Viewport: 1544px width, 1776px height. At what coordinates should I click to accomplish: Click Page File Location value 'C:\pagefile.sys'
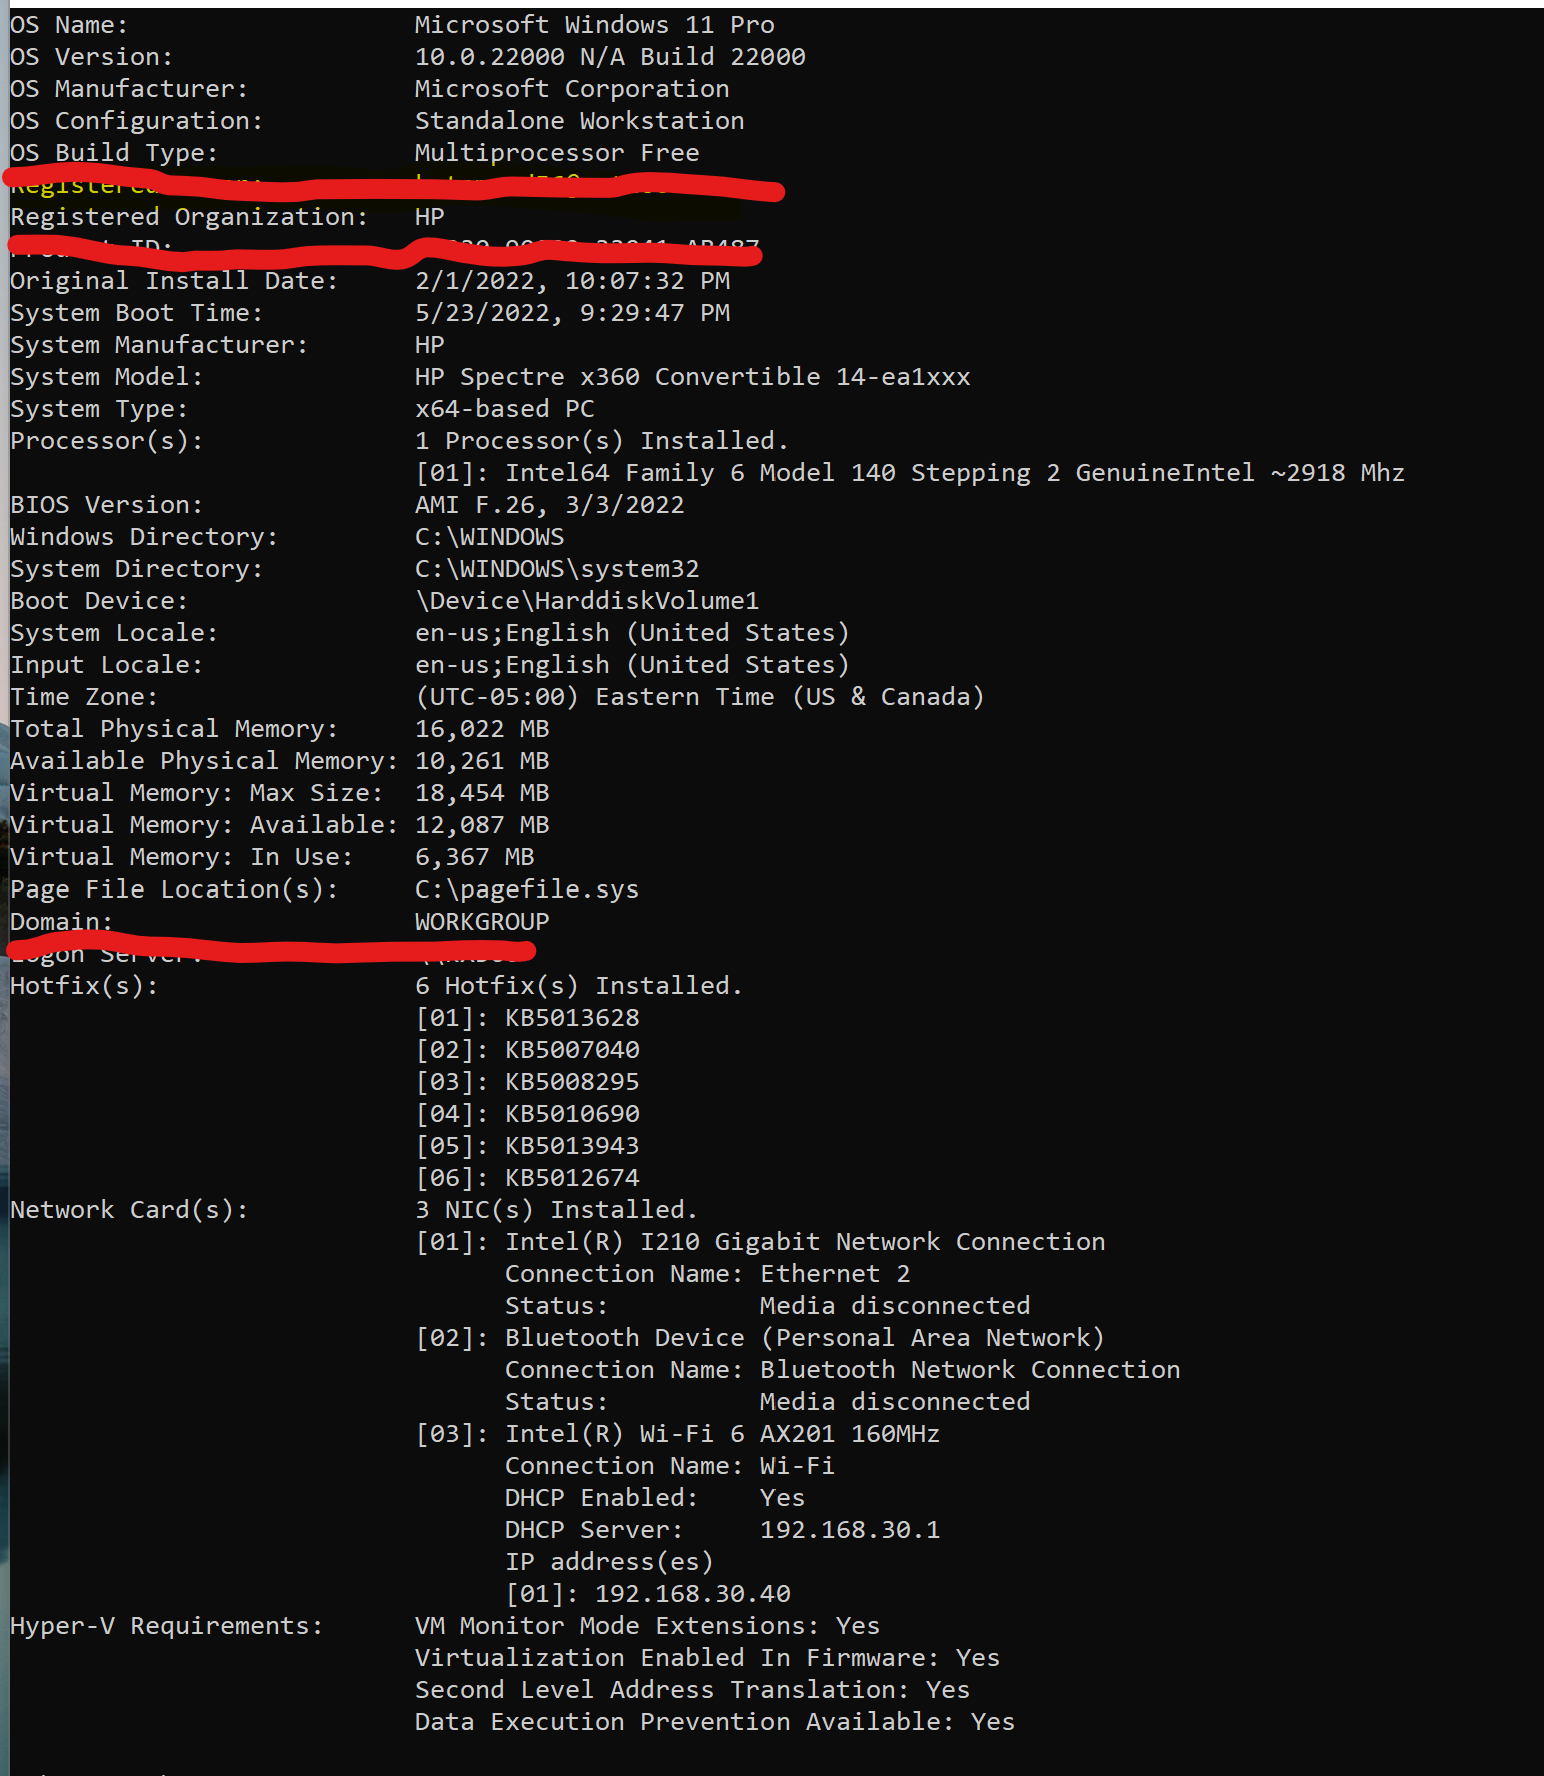click(527, 889)
